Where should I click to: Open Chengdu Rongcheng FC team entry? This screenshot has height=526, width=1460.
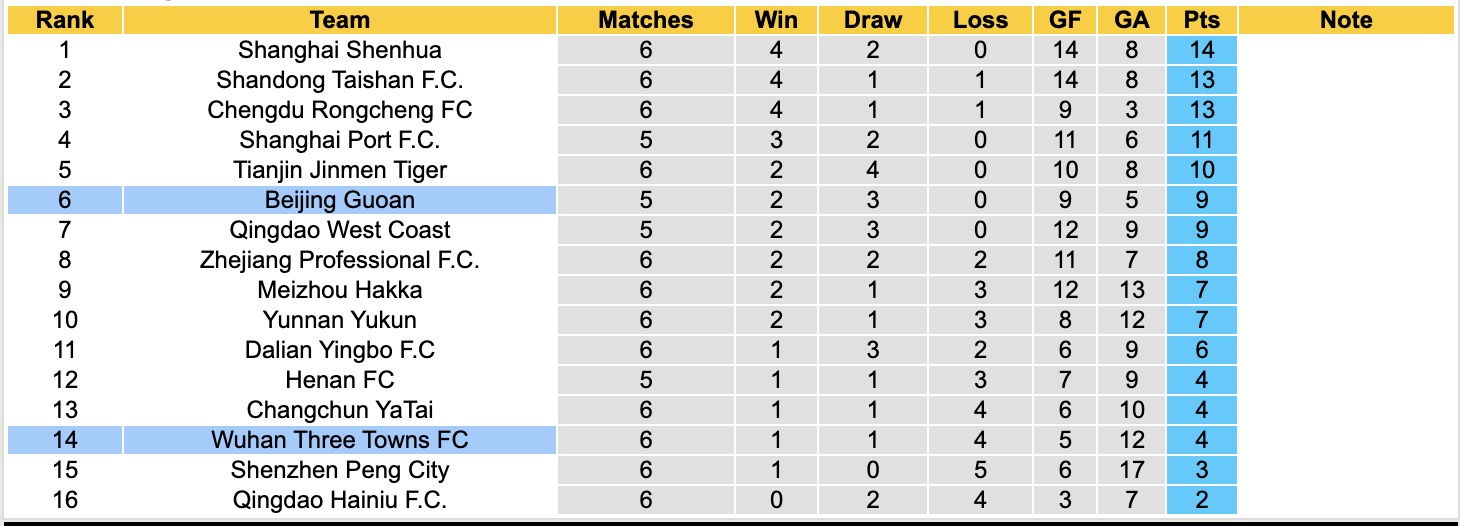[340, 110]
